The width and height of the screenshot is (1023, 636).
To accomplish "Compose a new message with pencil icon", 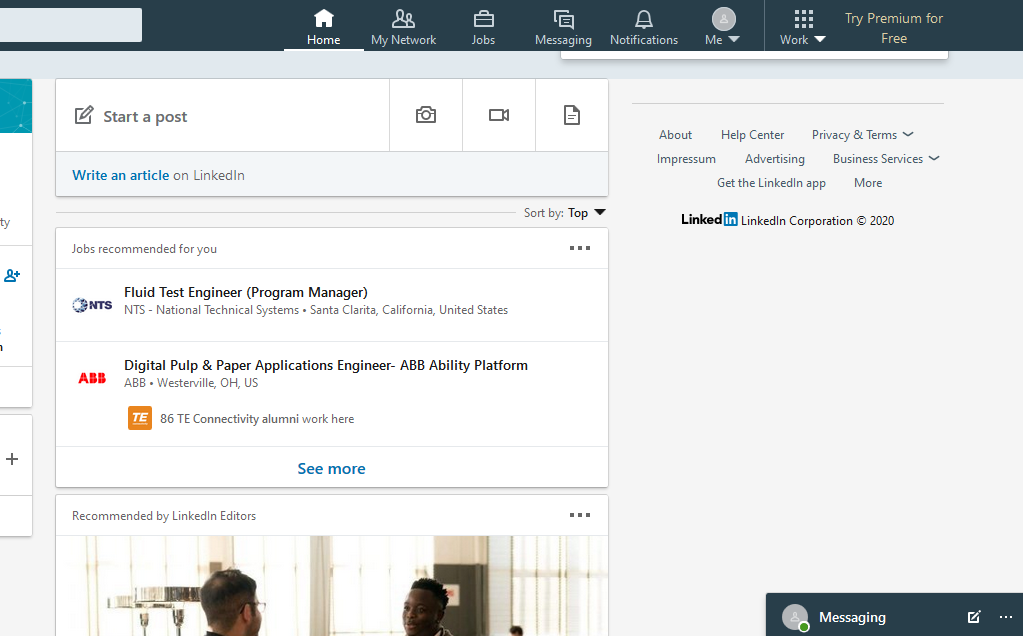I will [x=973, y=616].
